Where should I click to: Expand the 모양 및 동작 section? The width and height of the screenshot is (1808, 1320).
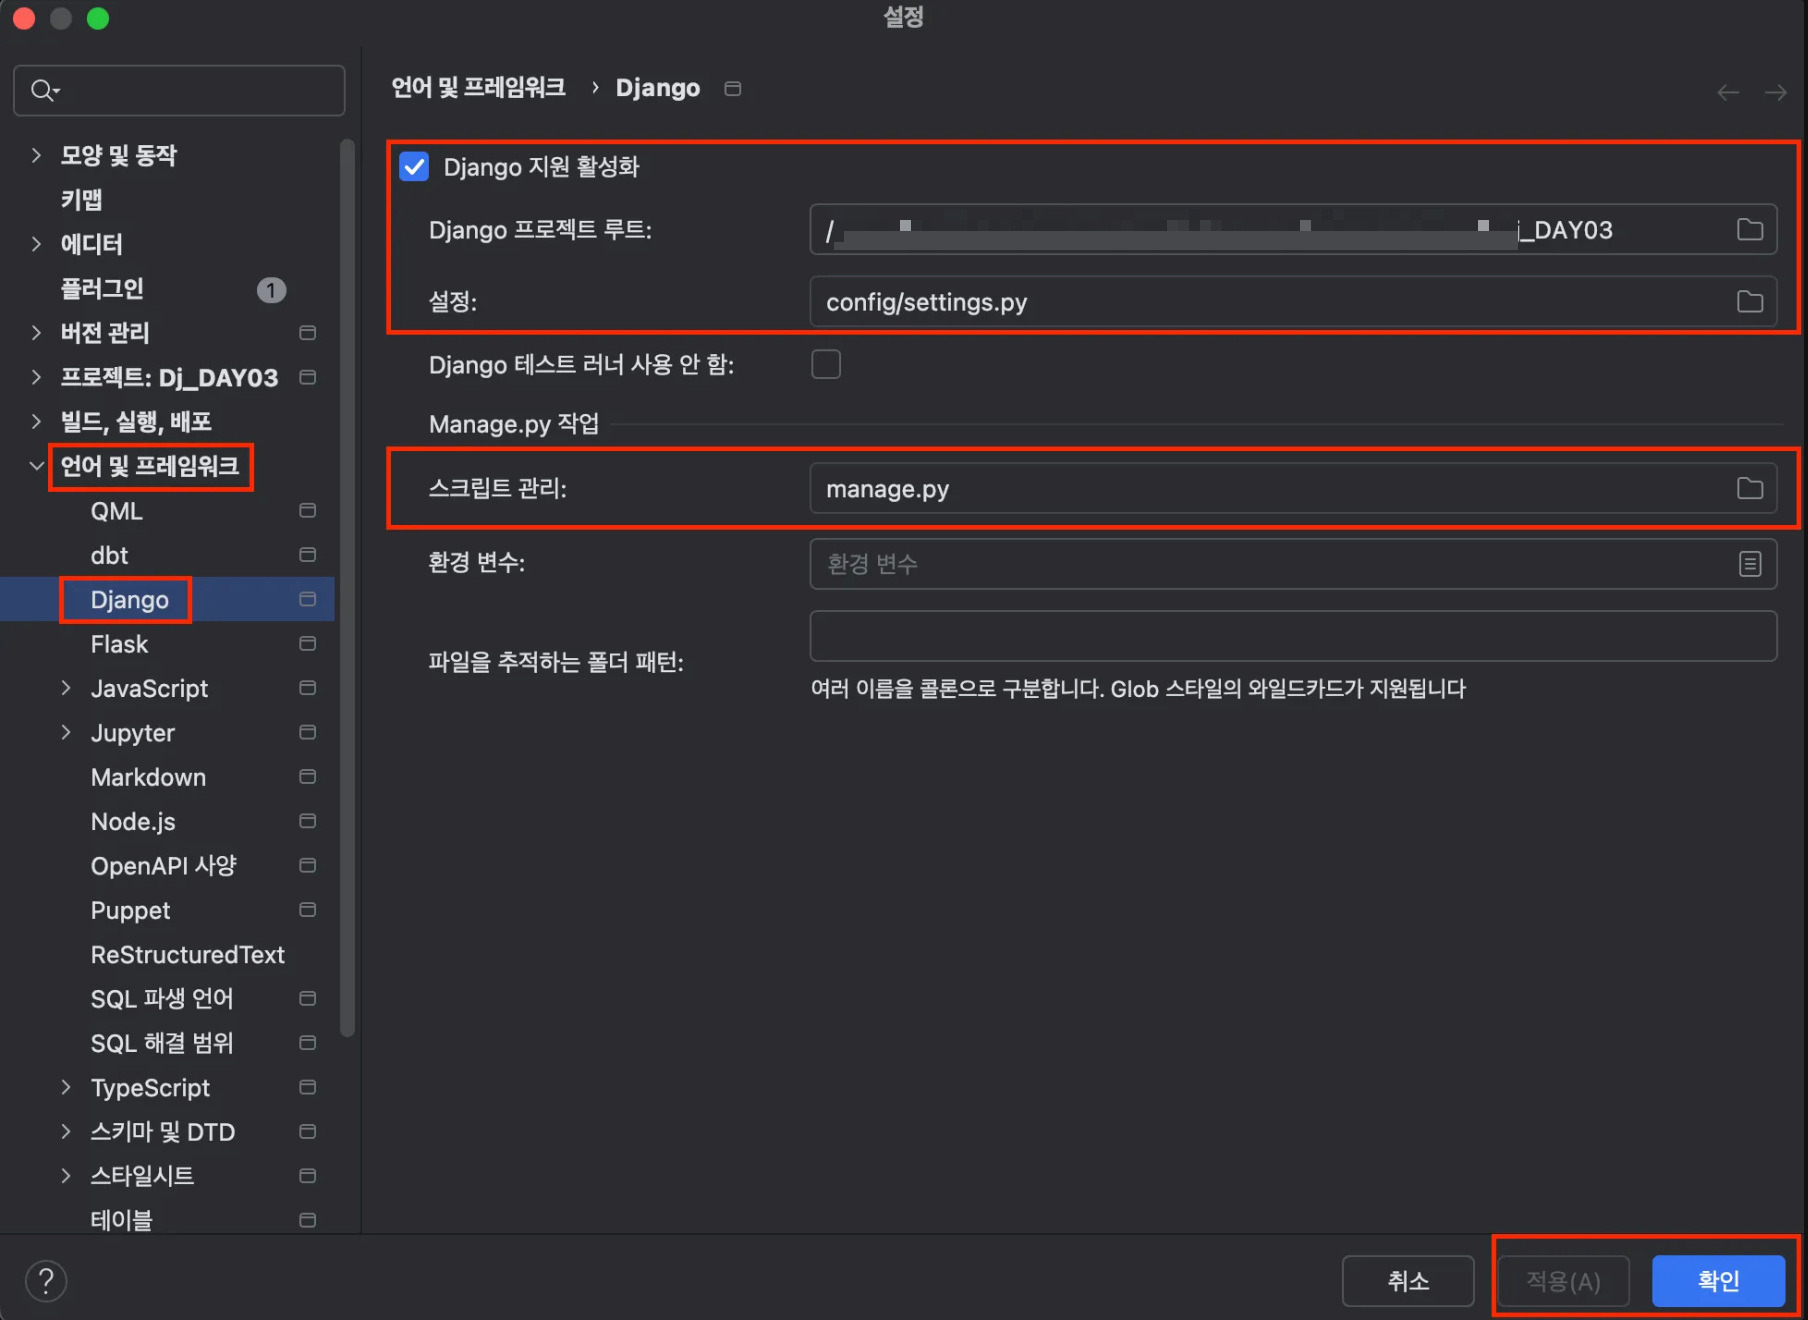coord(37,155)
